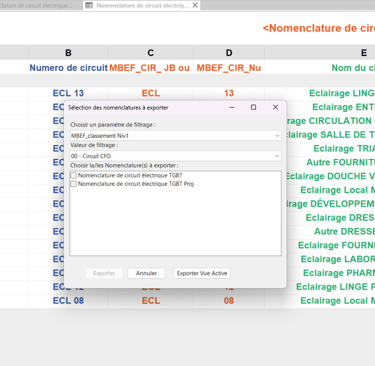Select the ECL 13 cell
Screen dimensions: 375x366
68,93
